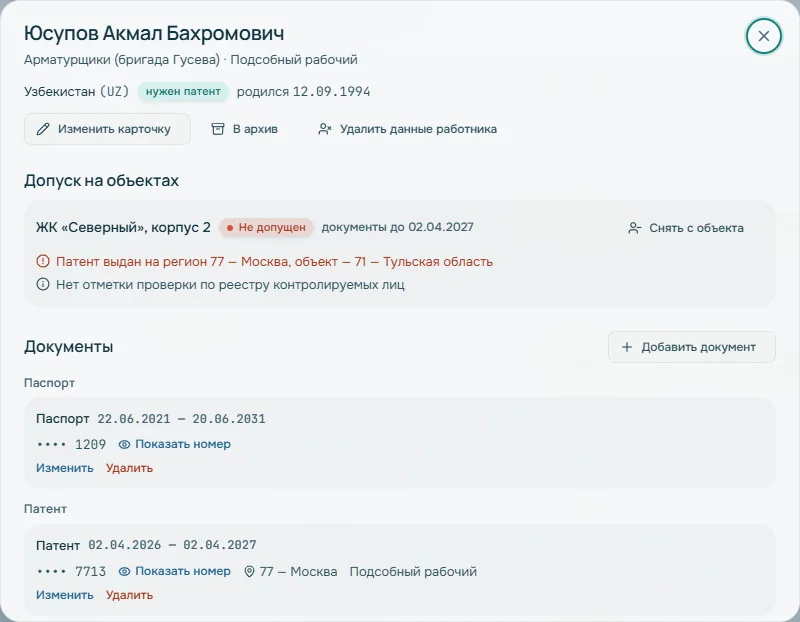Click Снять с объекта for ЖК Северный
800x622 pixels.
point(686,228)
